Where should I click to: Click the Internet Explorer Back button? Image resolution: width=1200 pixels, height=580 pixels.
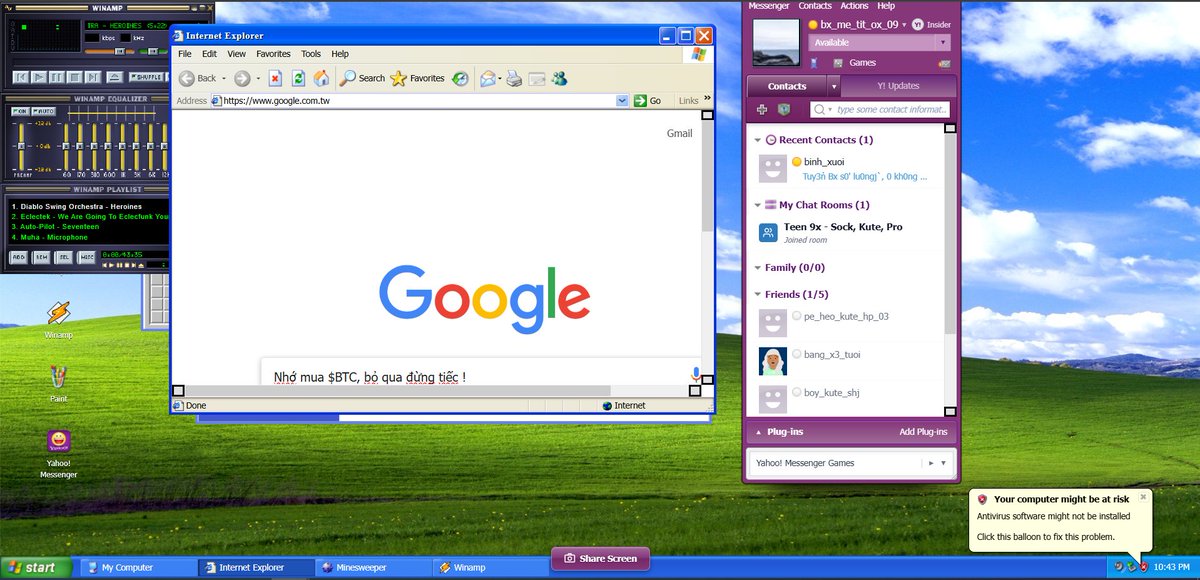(x=198, y=78)
